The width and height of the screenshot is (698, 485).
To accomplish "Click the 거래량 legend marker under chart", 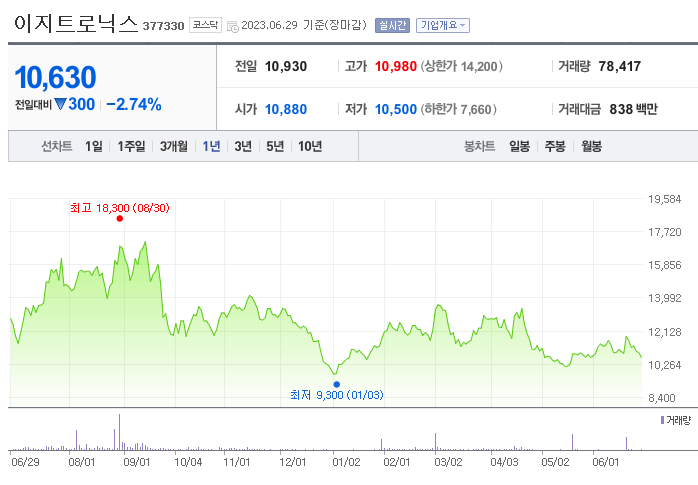I will coord(662,420).
